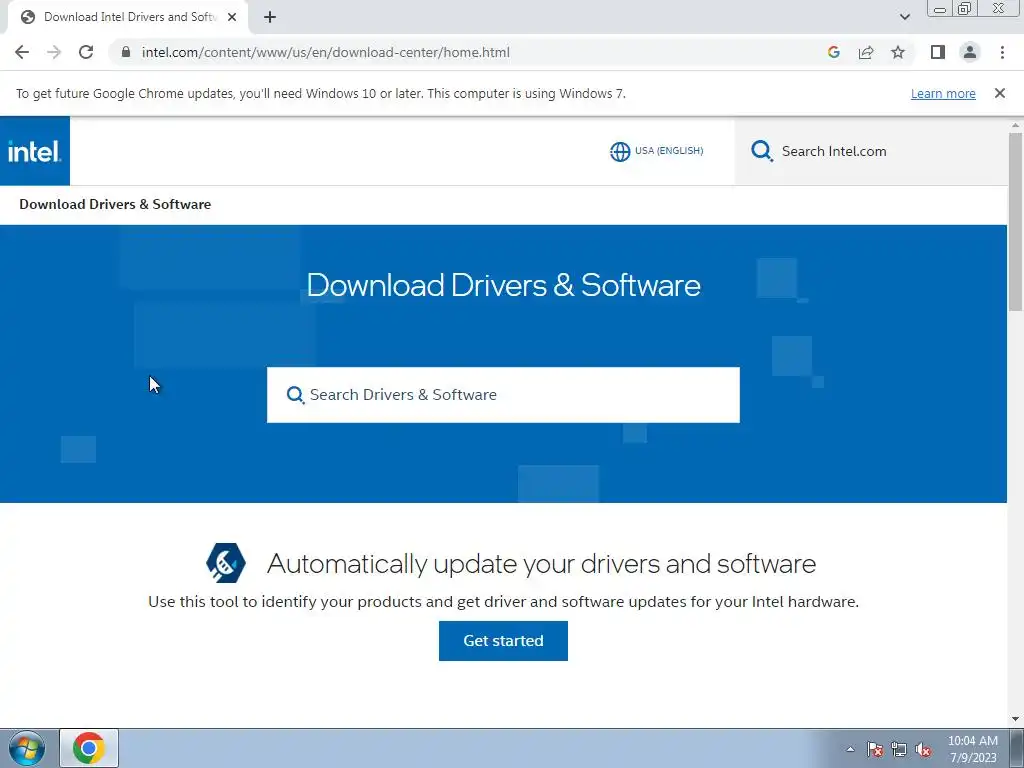This screenshot has width=1024, height=768.
Task: Open a new browser tab
Action: (270, 17)
